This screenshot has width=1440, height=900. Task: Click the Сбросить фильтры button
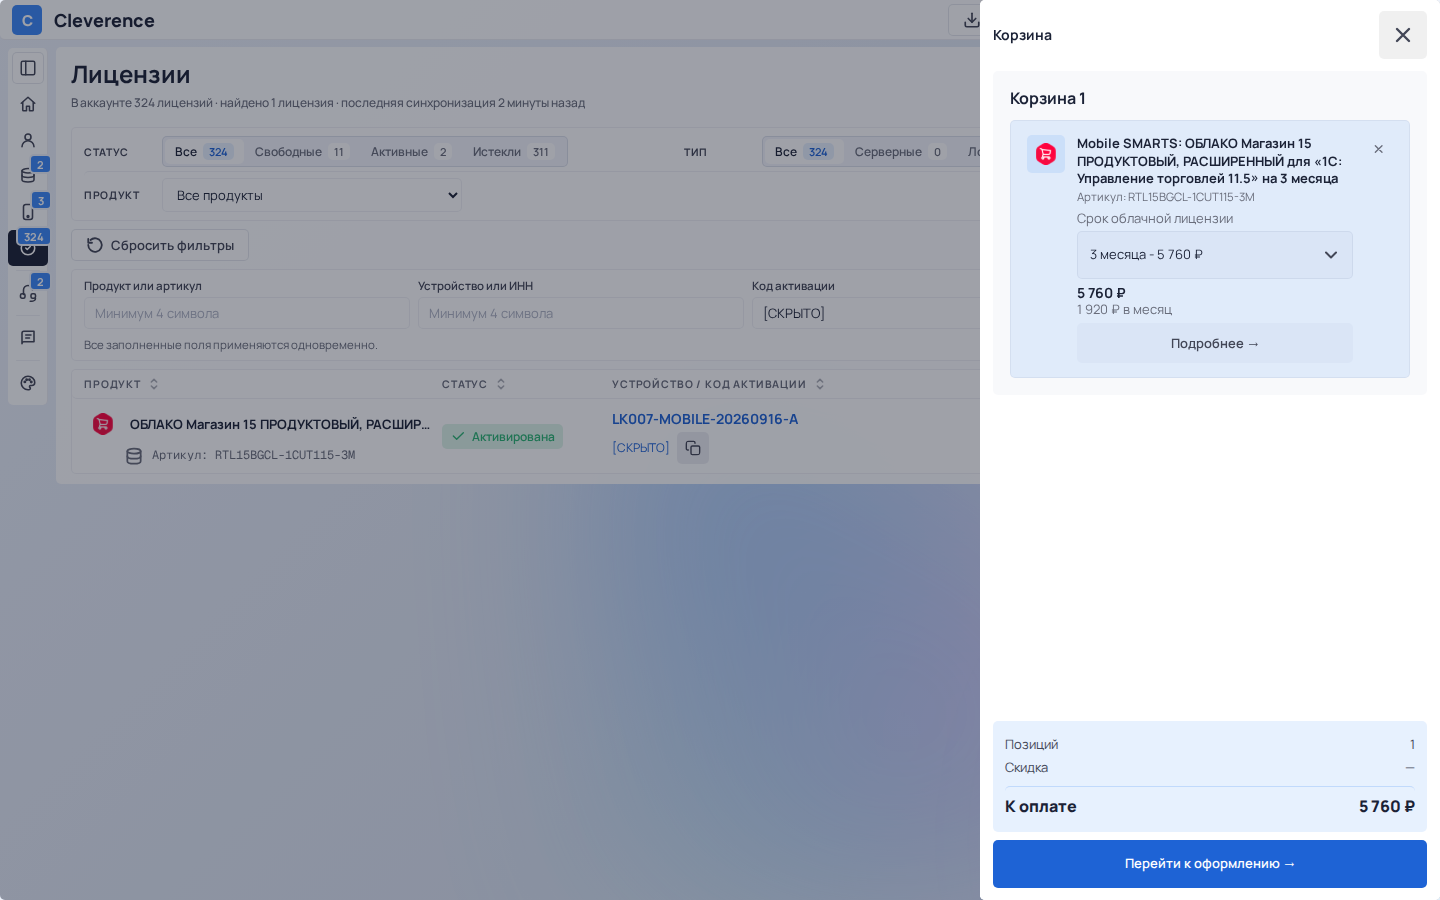160,245
